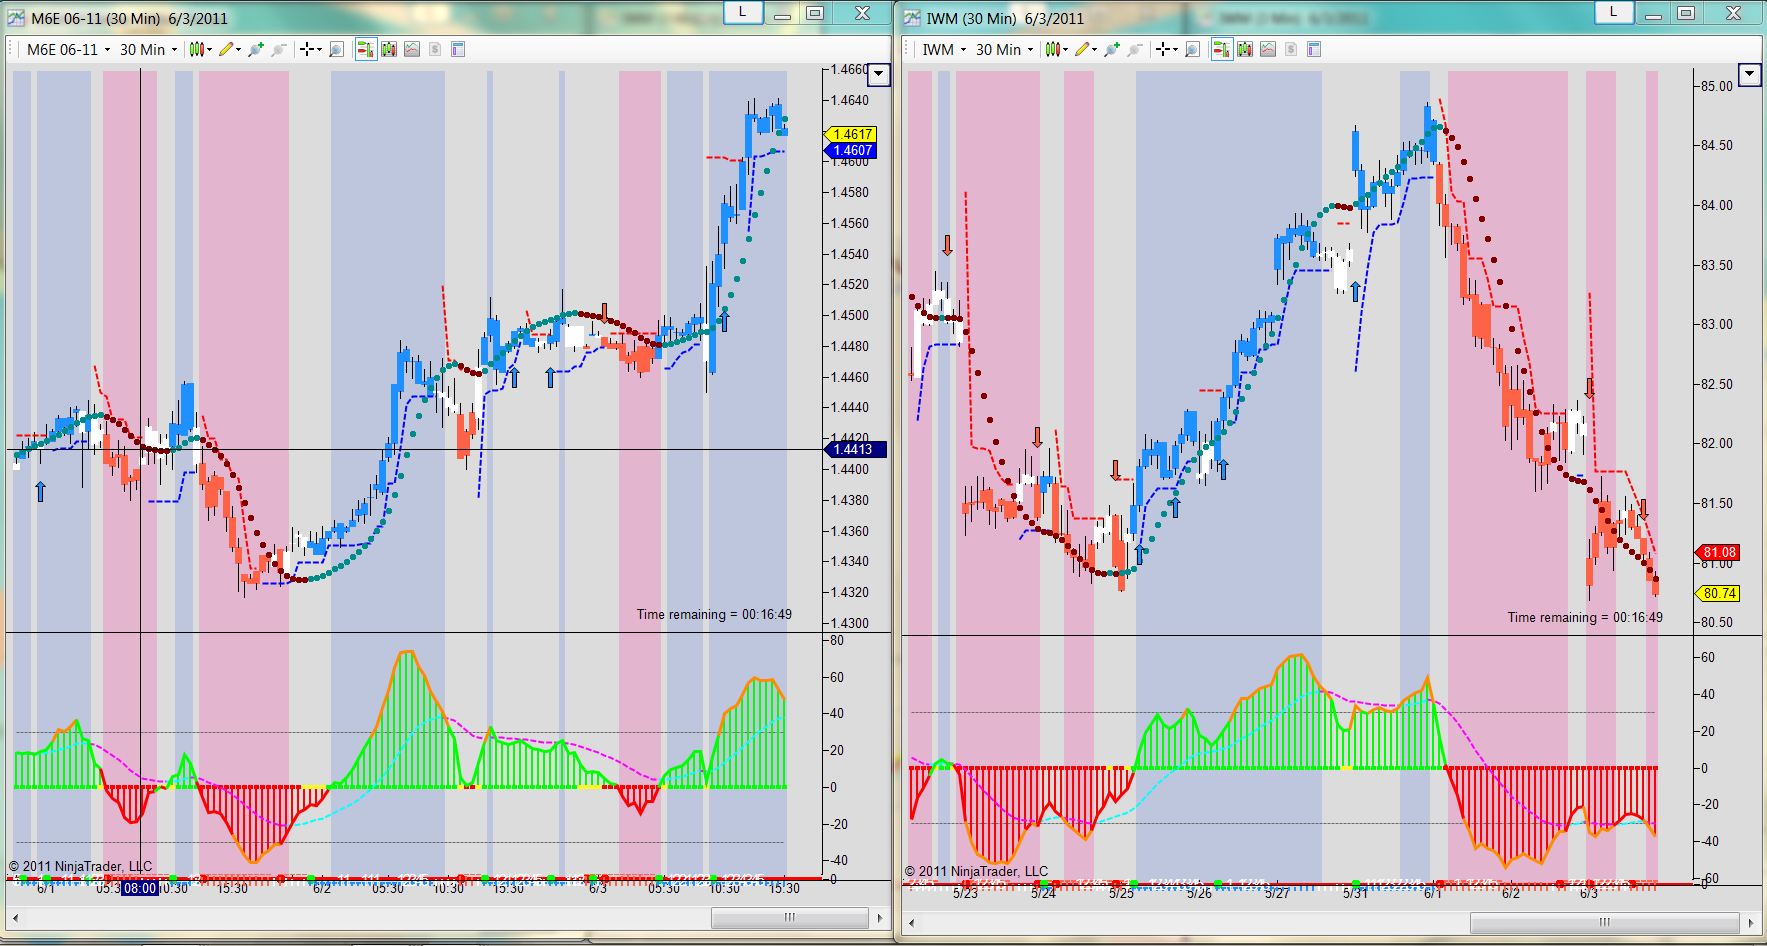Click the pin with green plus icon in M6E toolbar
The height and width of the screenshot is (946, 1767).
256,49
